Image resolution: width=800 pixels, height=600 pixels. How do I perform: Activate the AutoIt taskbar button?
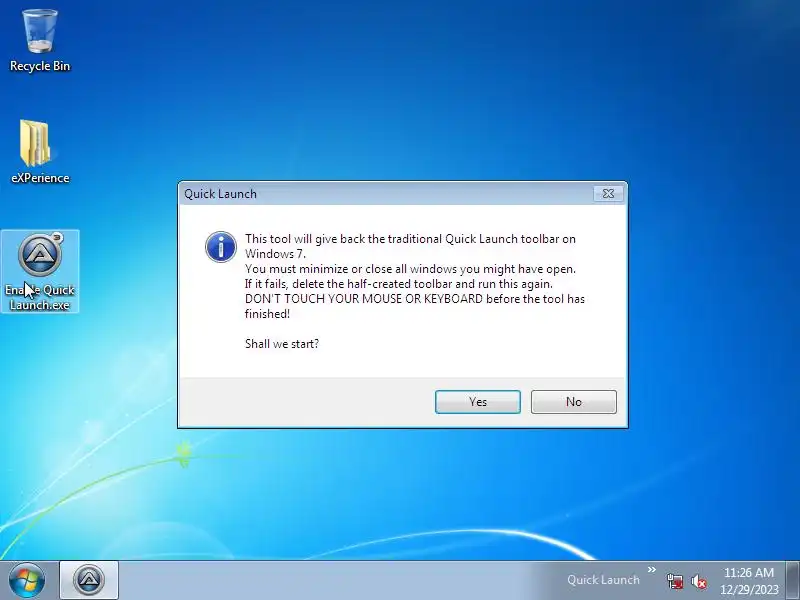89,580
